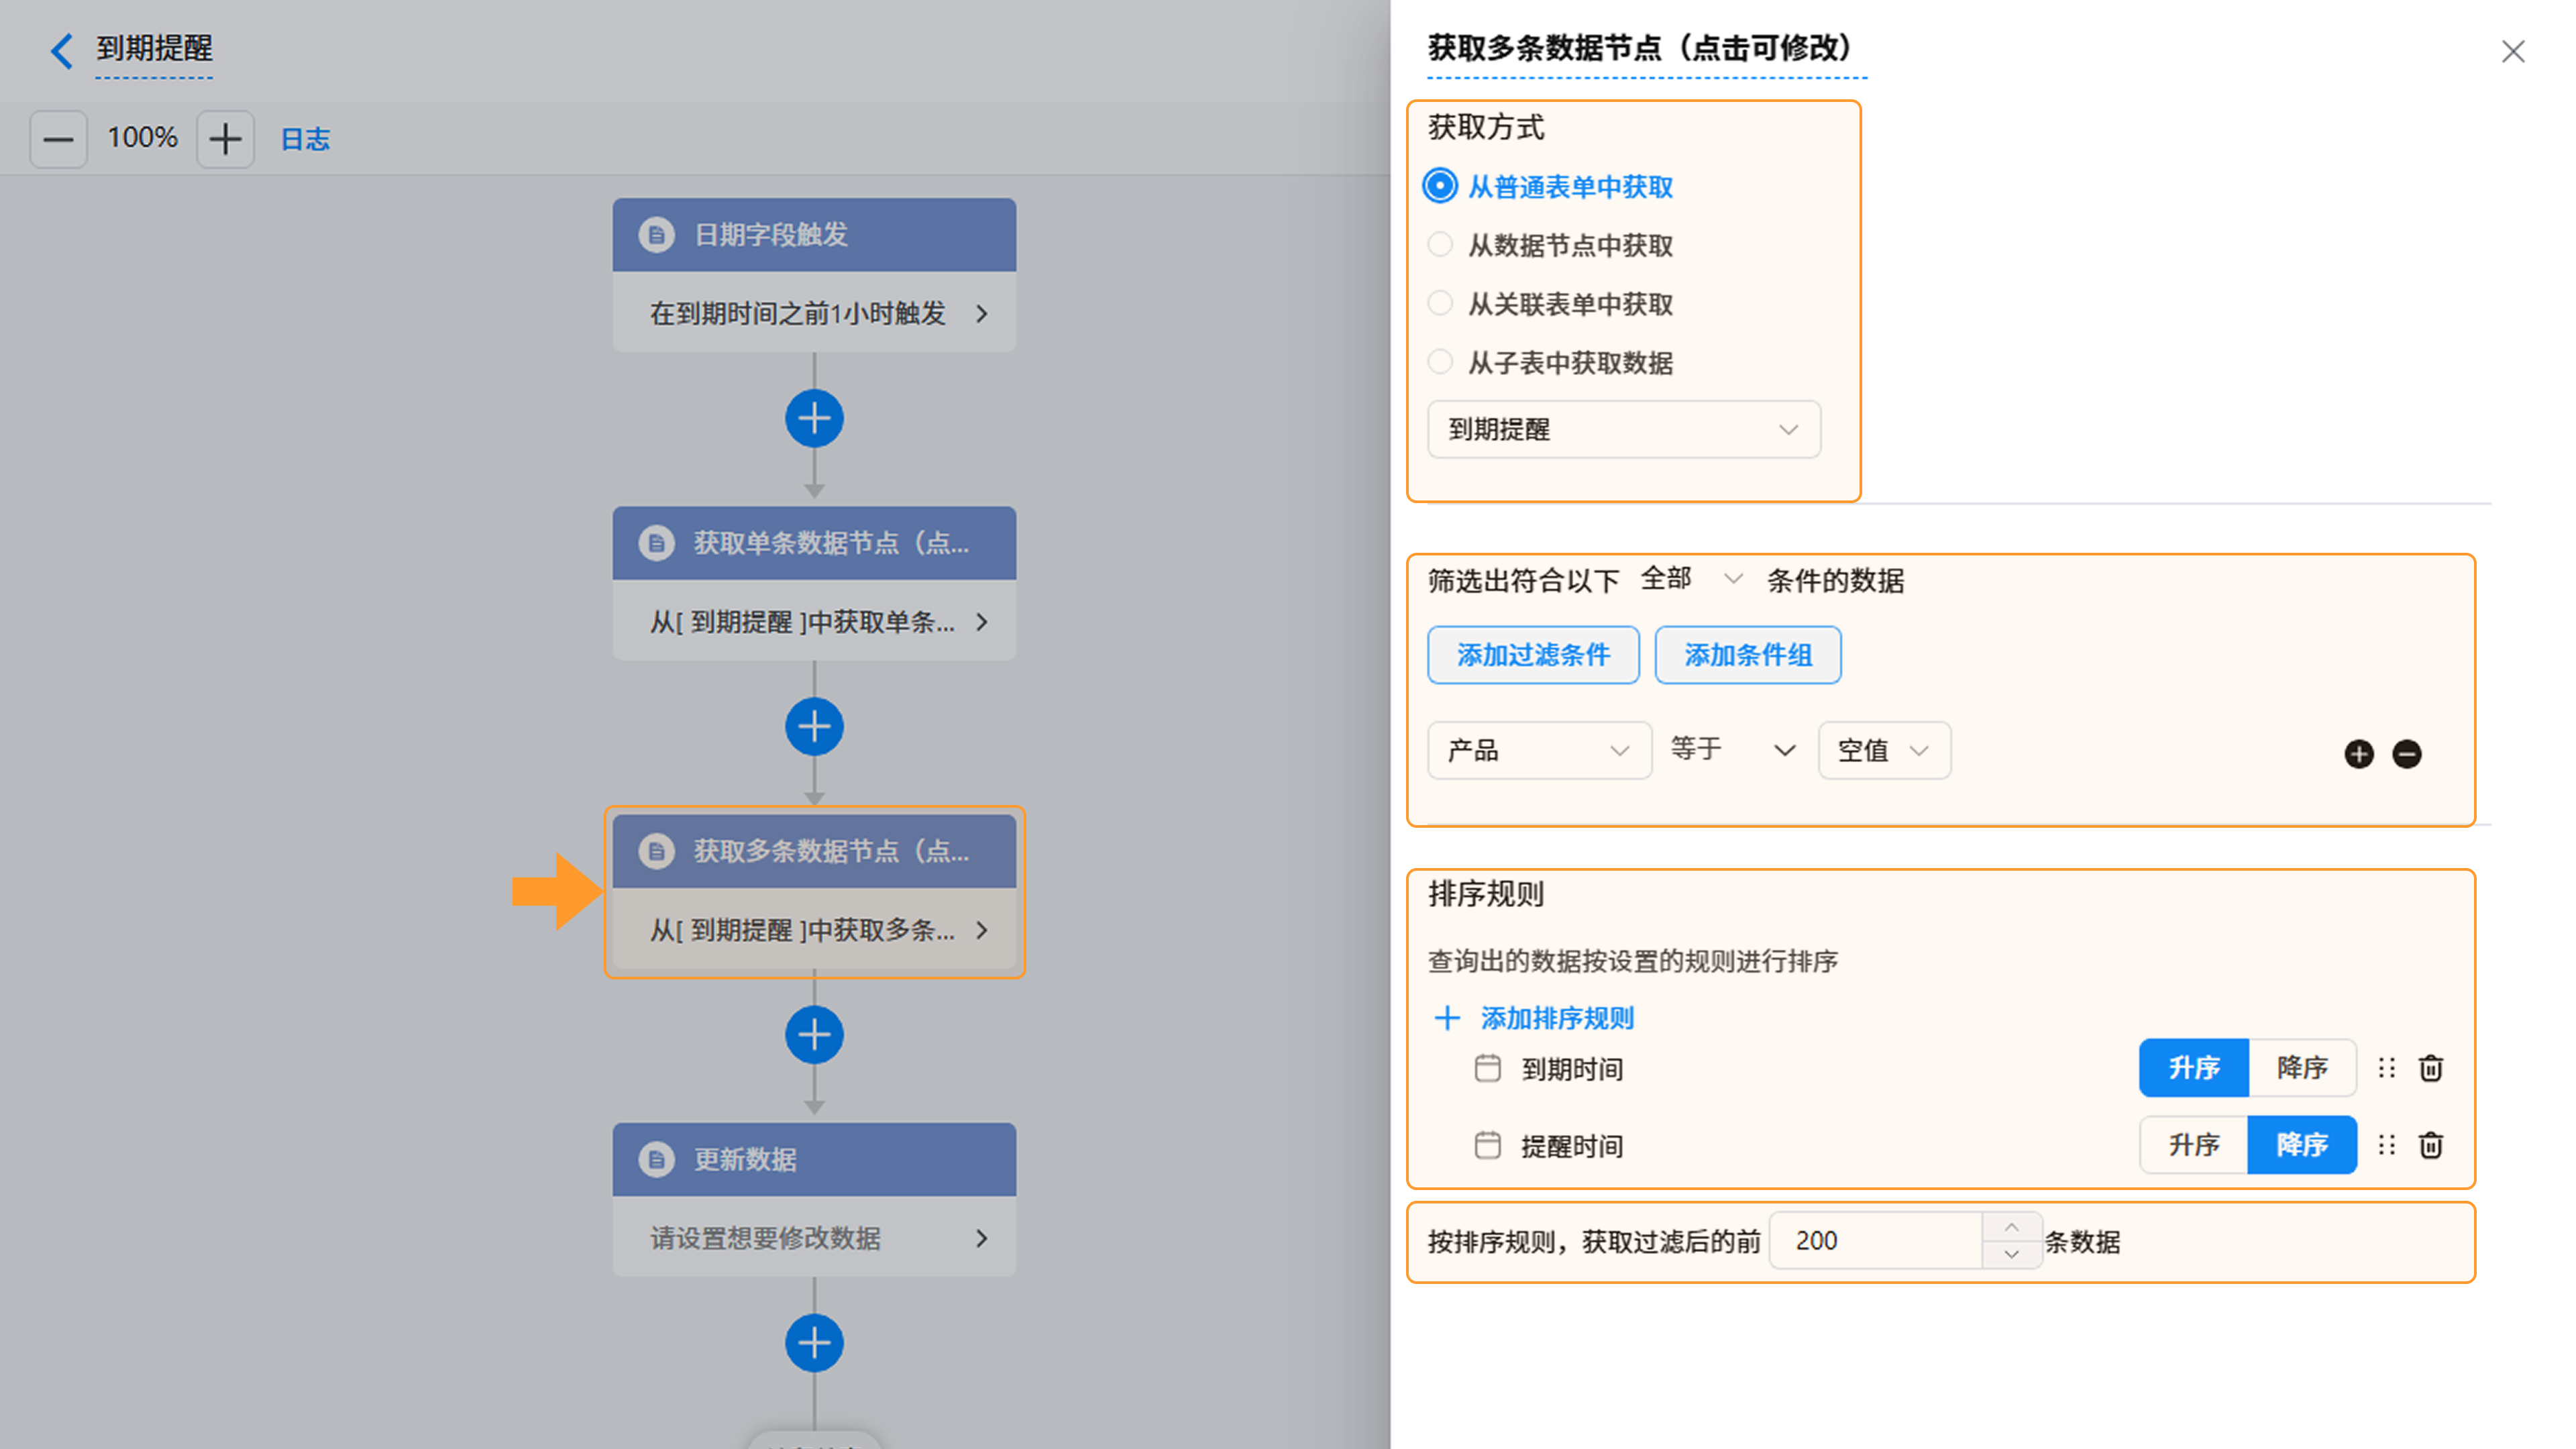Zoom out with the minus button
Image resolution: width=2576 pixels, height=1449 pixels.
(58, 139)
